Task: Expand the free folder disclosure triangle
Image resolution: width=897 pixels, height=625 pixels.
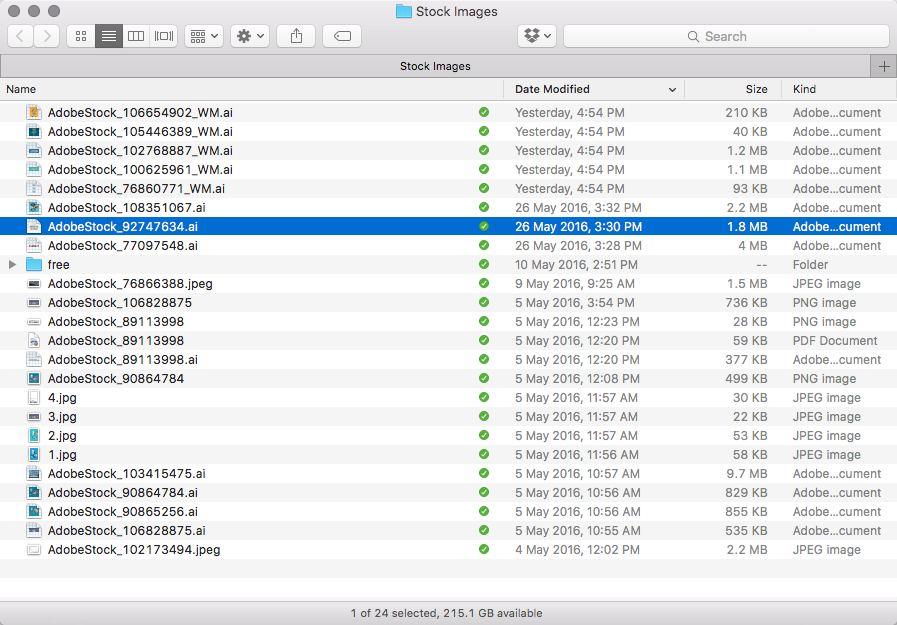Action: coord(12,265)
